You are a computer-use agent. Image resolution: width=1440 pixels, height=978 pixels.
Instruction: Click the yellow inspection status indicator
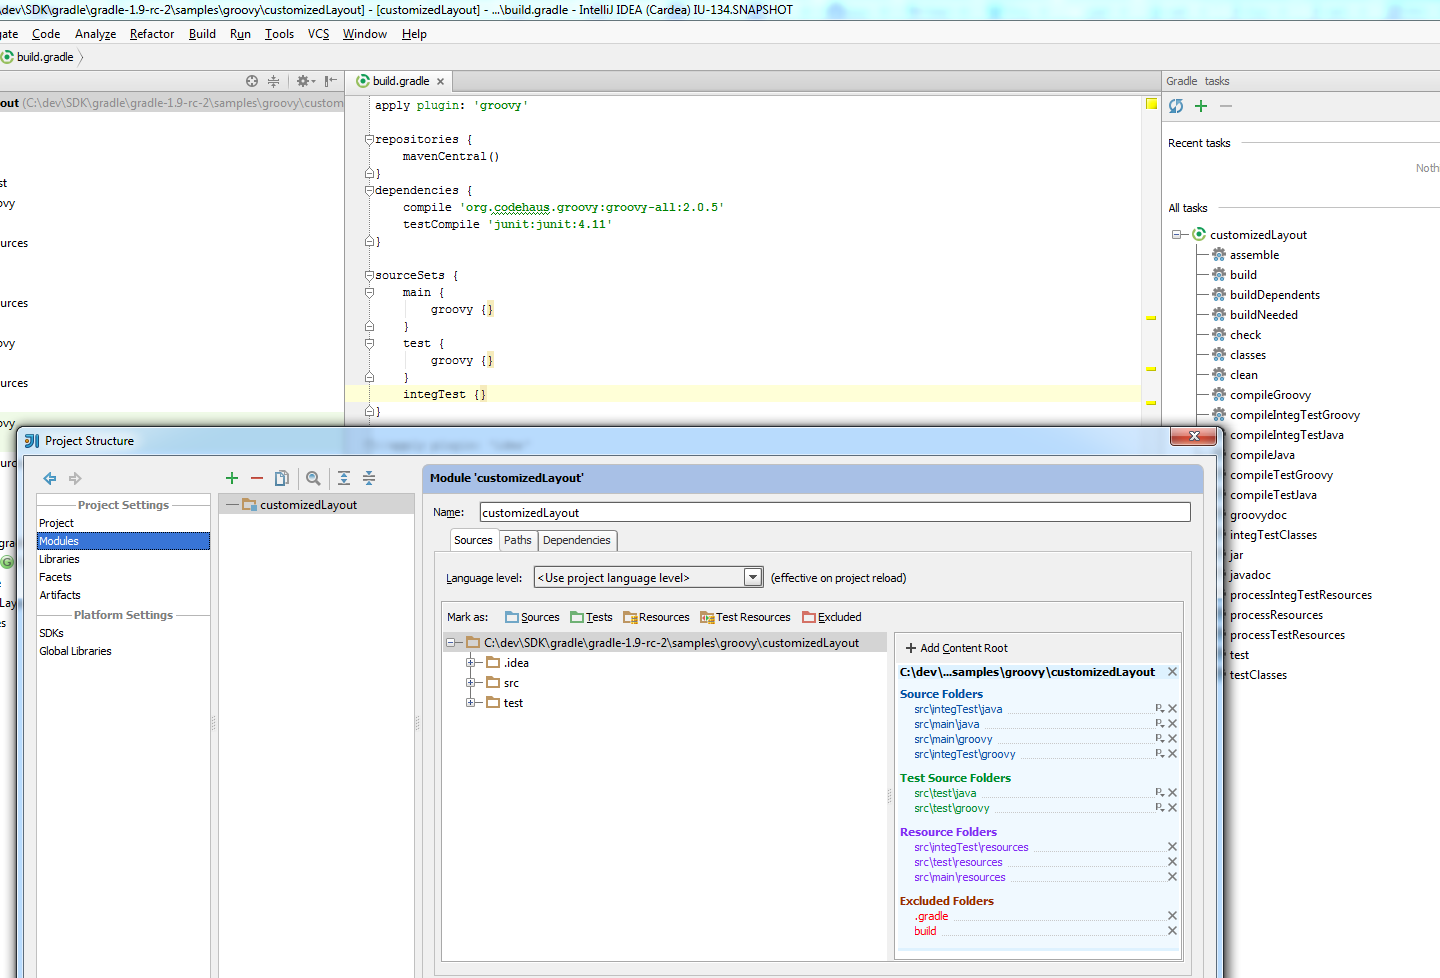tap(1151, 104)
